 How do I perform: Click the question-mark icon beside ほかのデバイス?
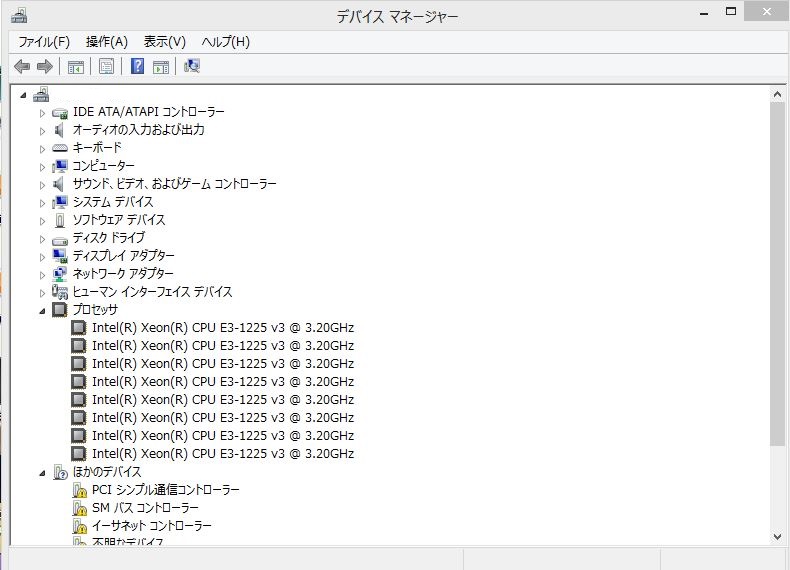click(60, 472)
